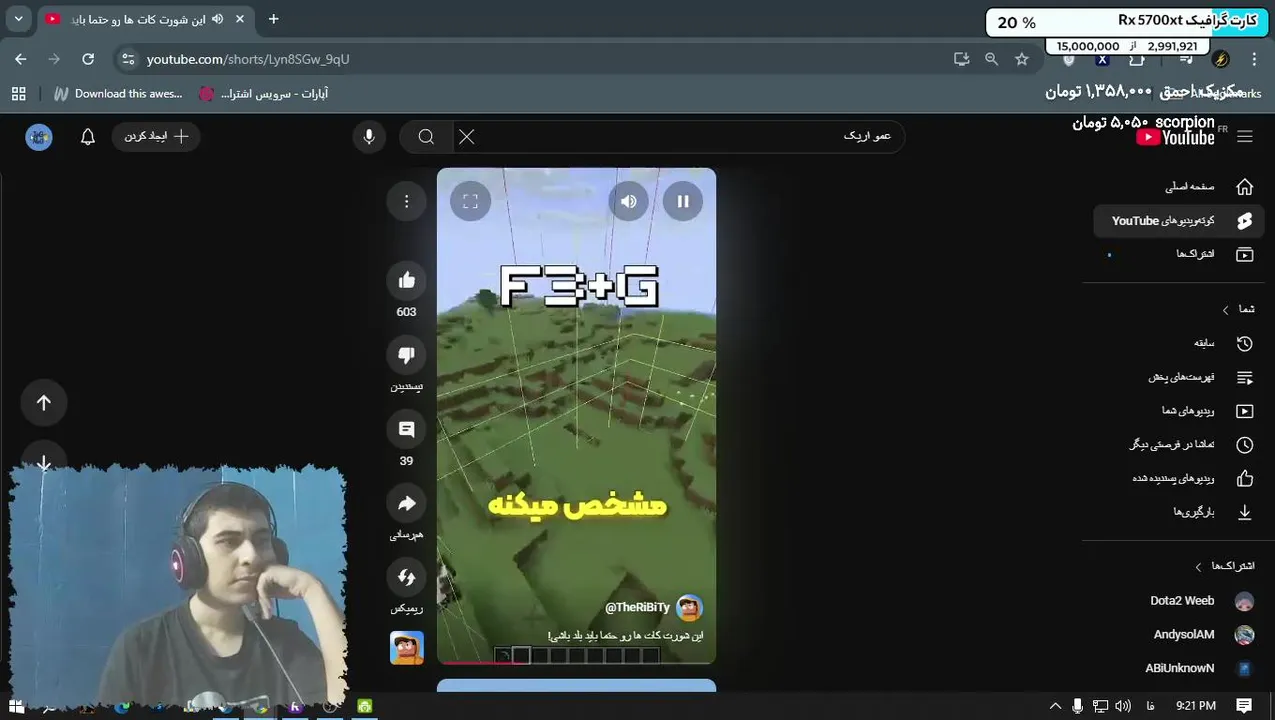This screenshot has height=720, width=1275.
Task: Go back in the browser
Action: pos(21,59)
